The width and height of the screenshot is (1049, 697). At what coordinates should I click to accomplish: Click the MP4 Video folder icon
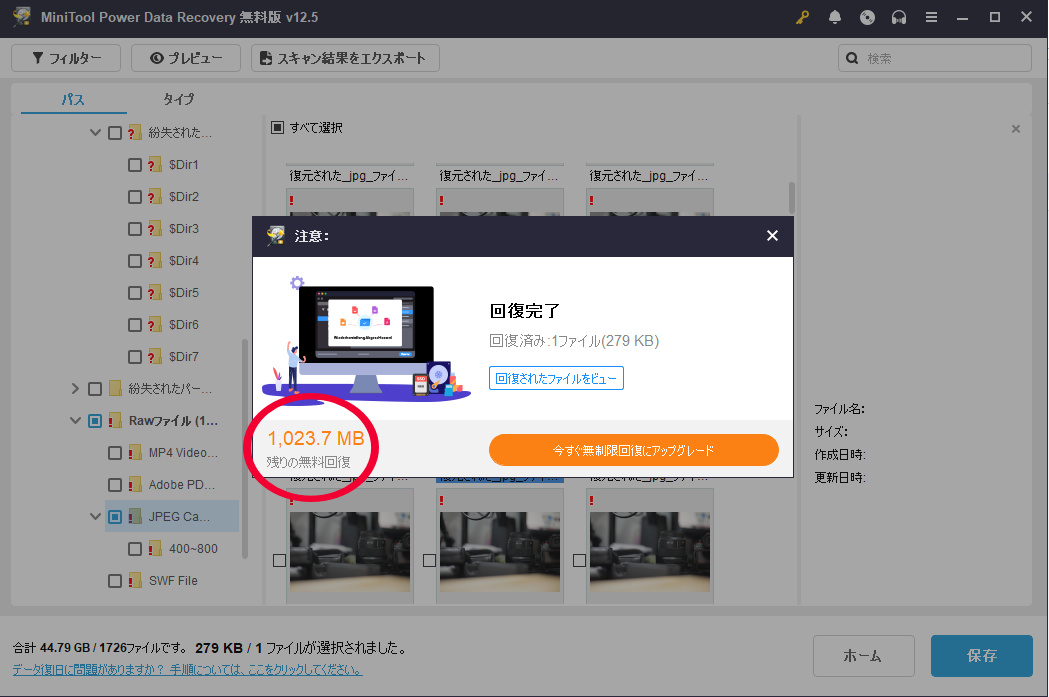tap(135, 453)
